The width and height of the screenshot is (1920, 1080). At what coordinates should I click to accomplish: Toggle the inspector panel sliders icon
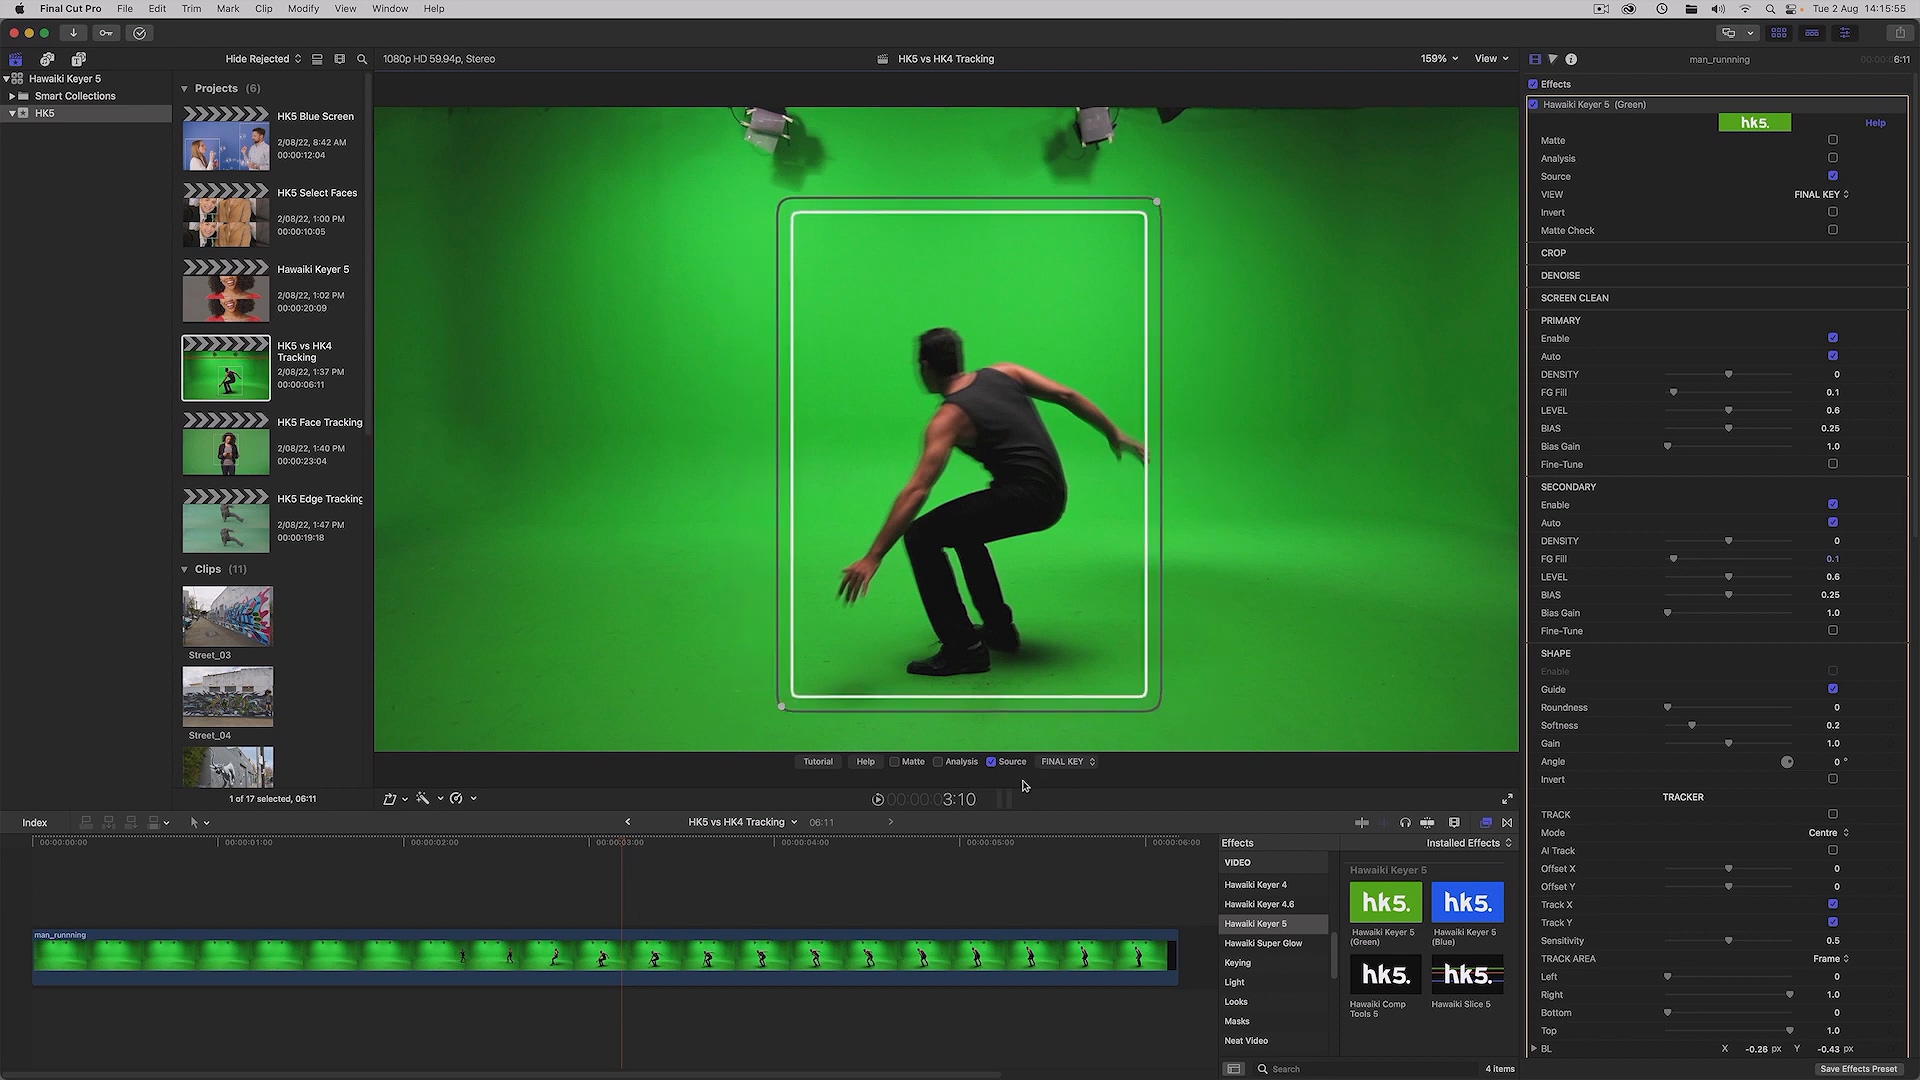(x=1845, y=33)
